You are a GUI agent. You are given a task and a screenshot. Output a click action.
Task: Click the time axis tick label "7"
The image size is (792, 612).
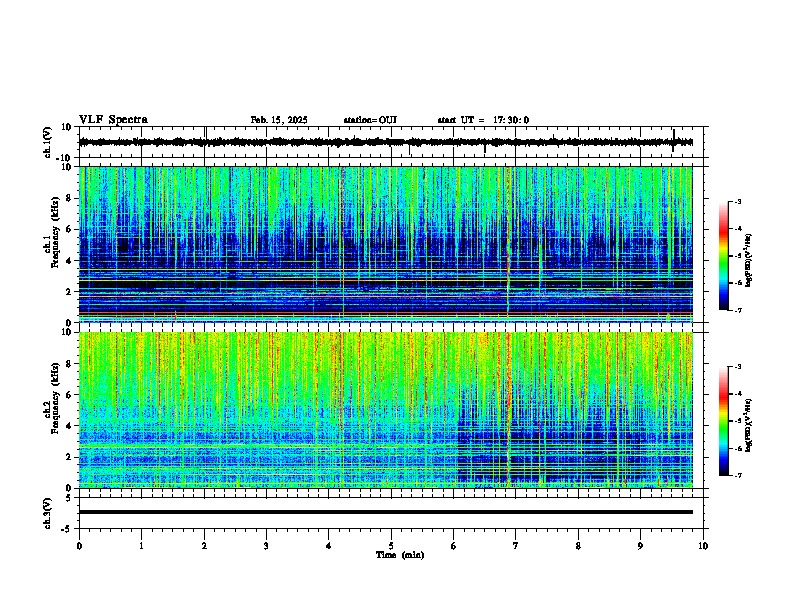[516, 546]
